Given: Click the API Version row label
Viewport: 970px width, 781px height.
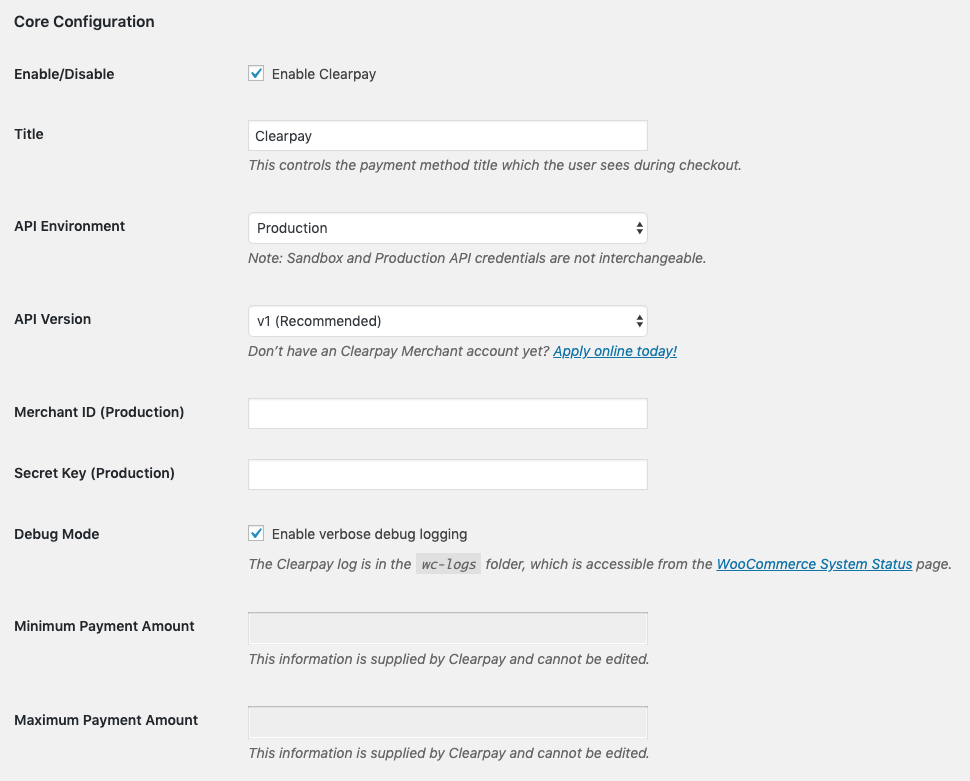Looking at the screenshot, I should coord(53,319).
